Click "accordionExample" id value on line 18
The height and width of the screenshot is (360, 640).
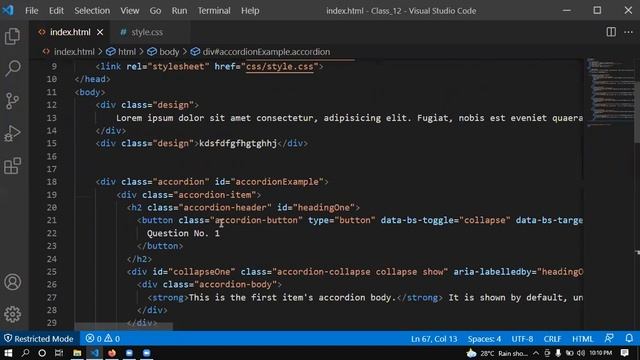click(x=277, y=182)
